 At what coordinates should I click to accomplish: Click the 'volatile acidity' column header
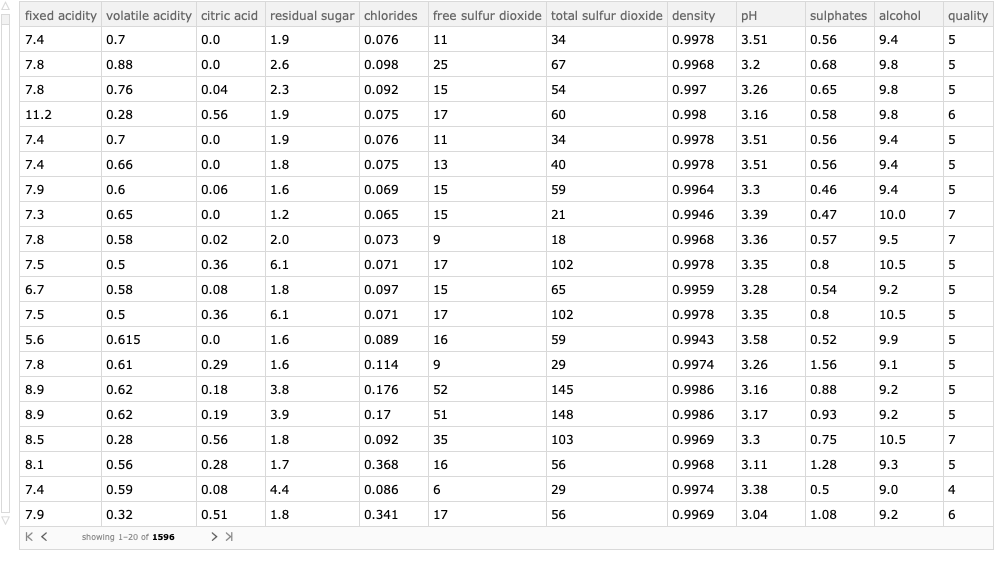pyautogui.click(x=148, y=15)
